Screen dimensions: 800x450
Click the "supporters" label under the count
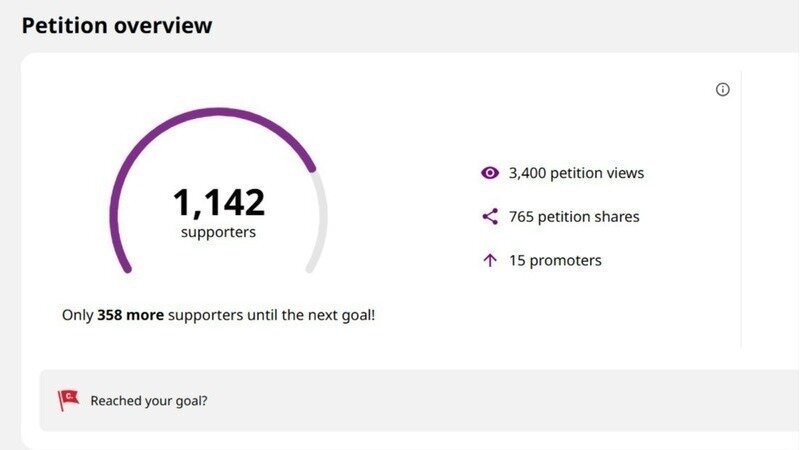point(218,232)
